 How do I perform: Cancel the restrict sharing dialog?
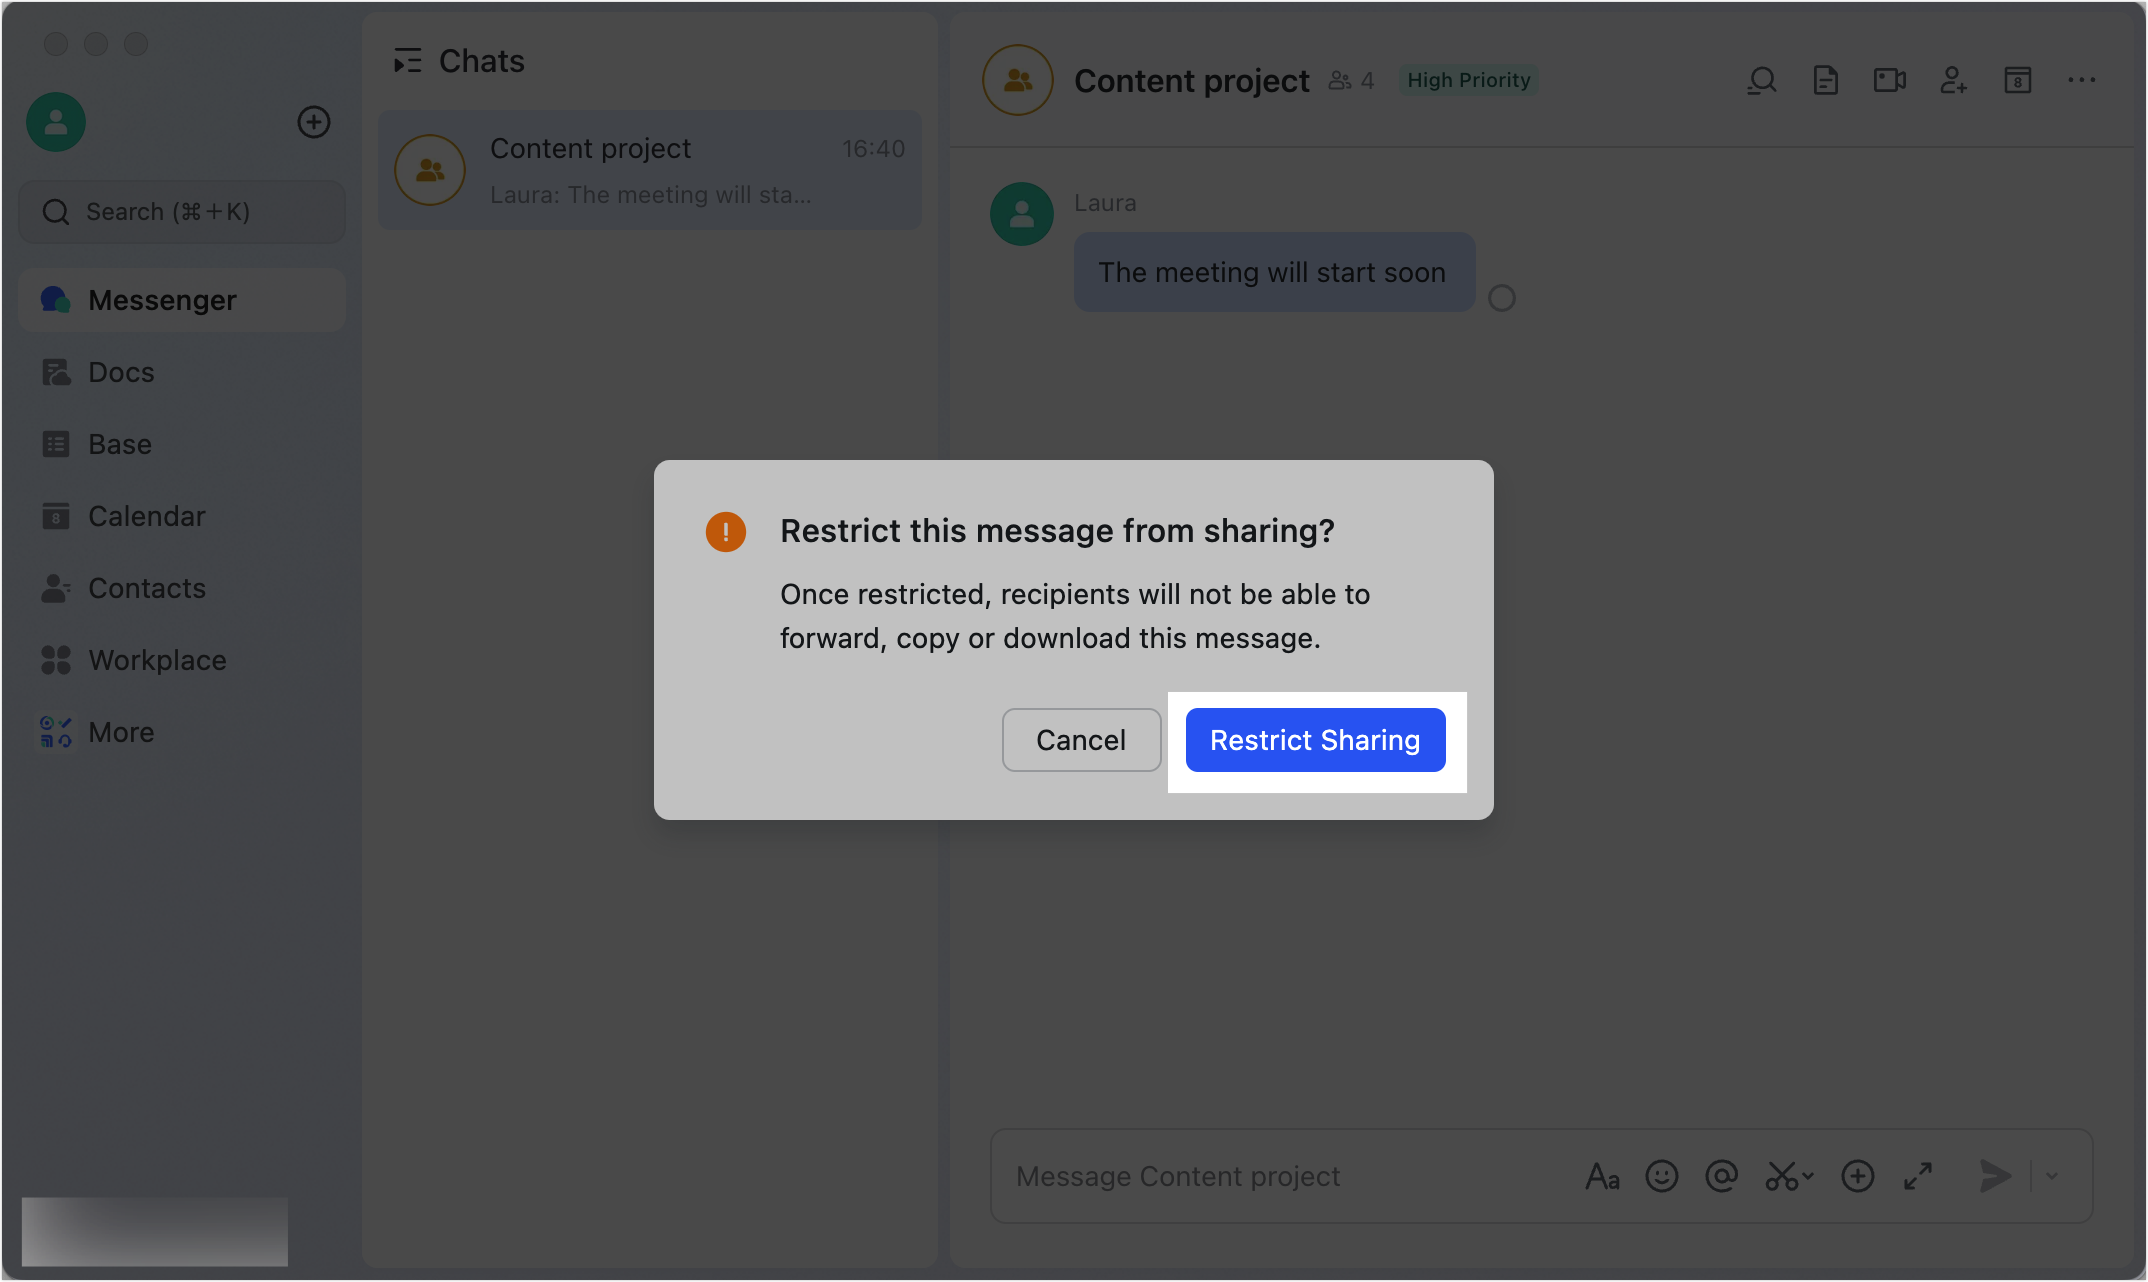pyautogui.click(x=1081, y=740)
